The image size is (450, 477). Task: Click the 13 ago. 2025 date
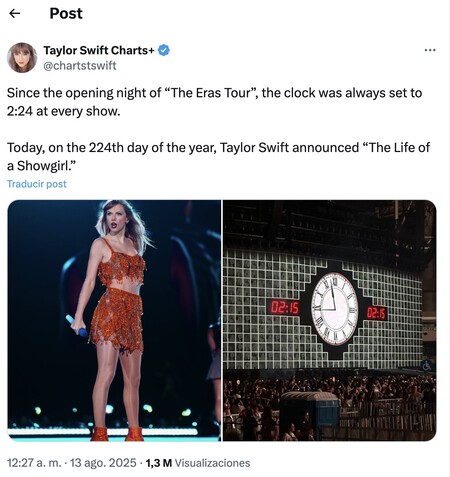(103, 463)
